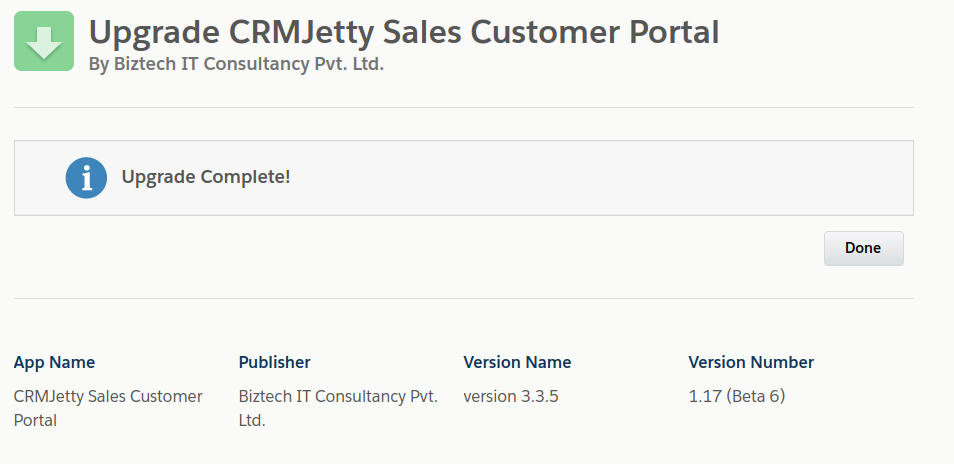Select the Version Name column header
The width and height of the screenshot is (954, 464).
[517, 362]
